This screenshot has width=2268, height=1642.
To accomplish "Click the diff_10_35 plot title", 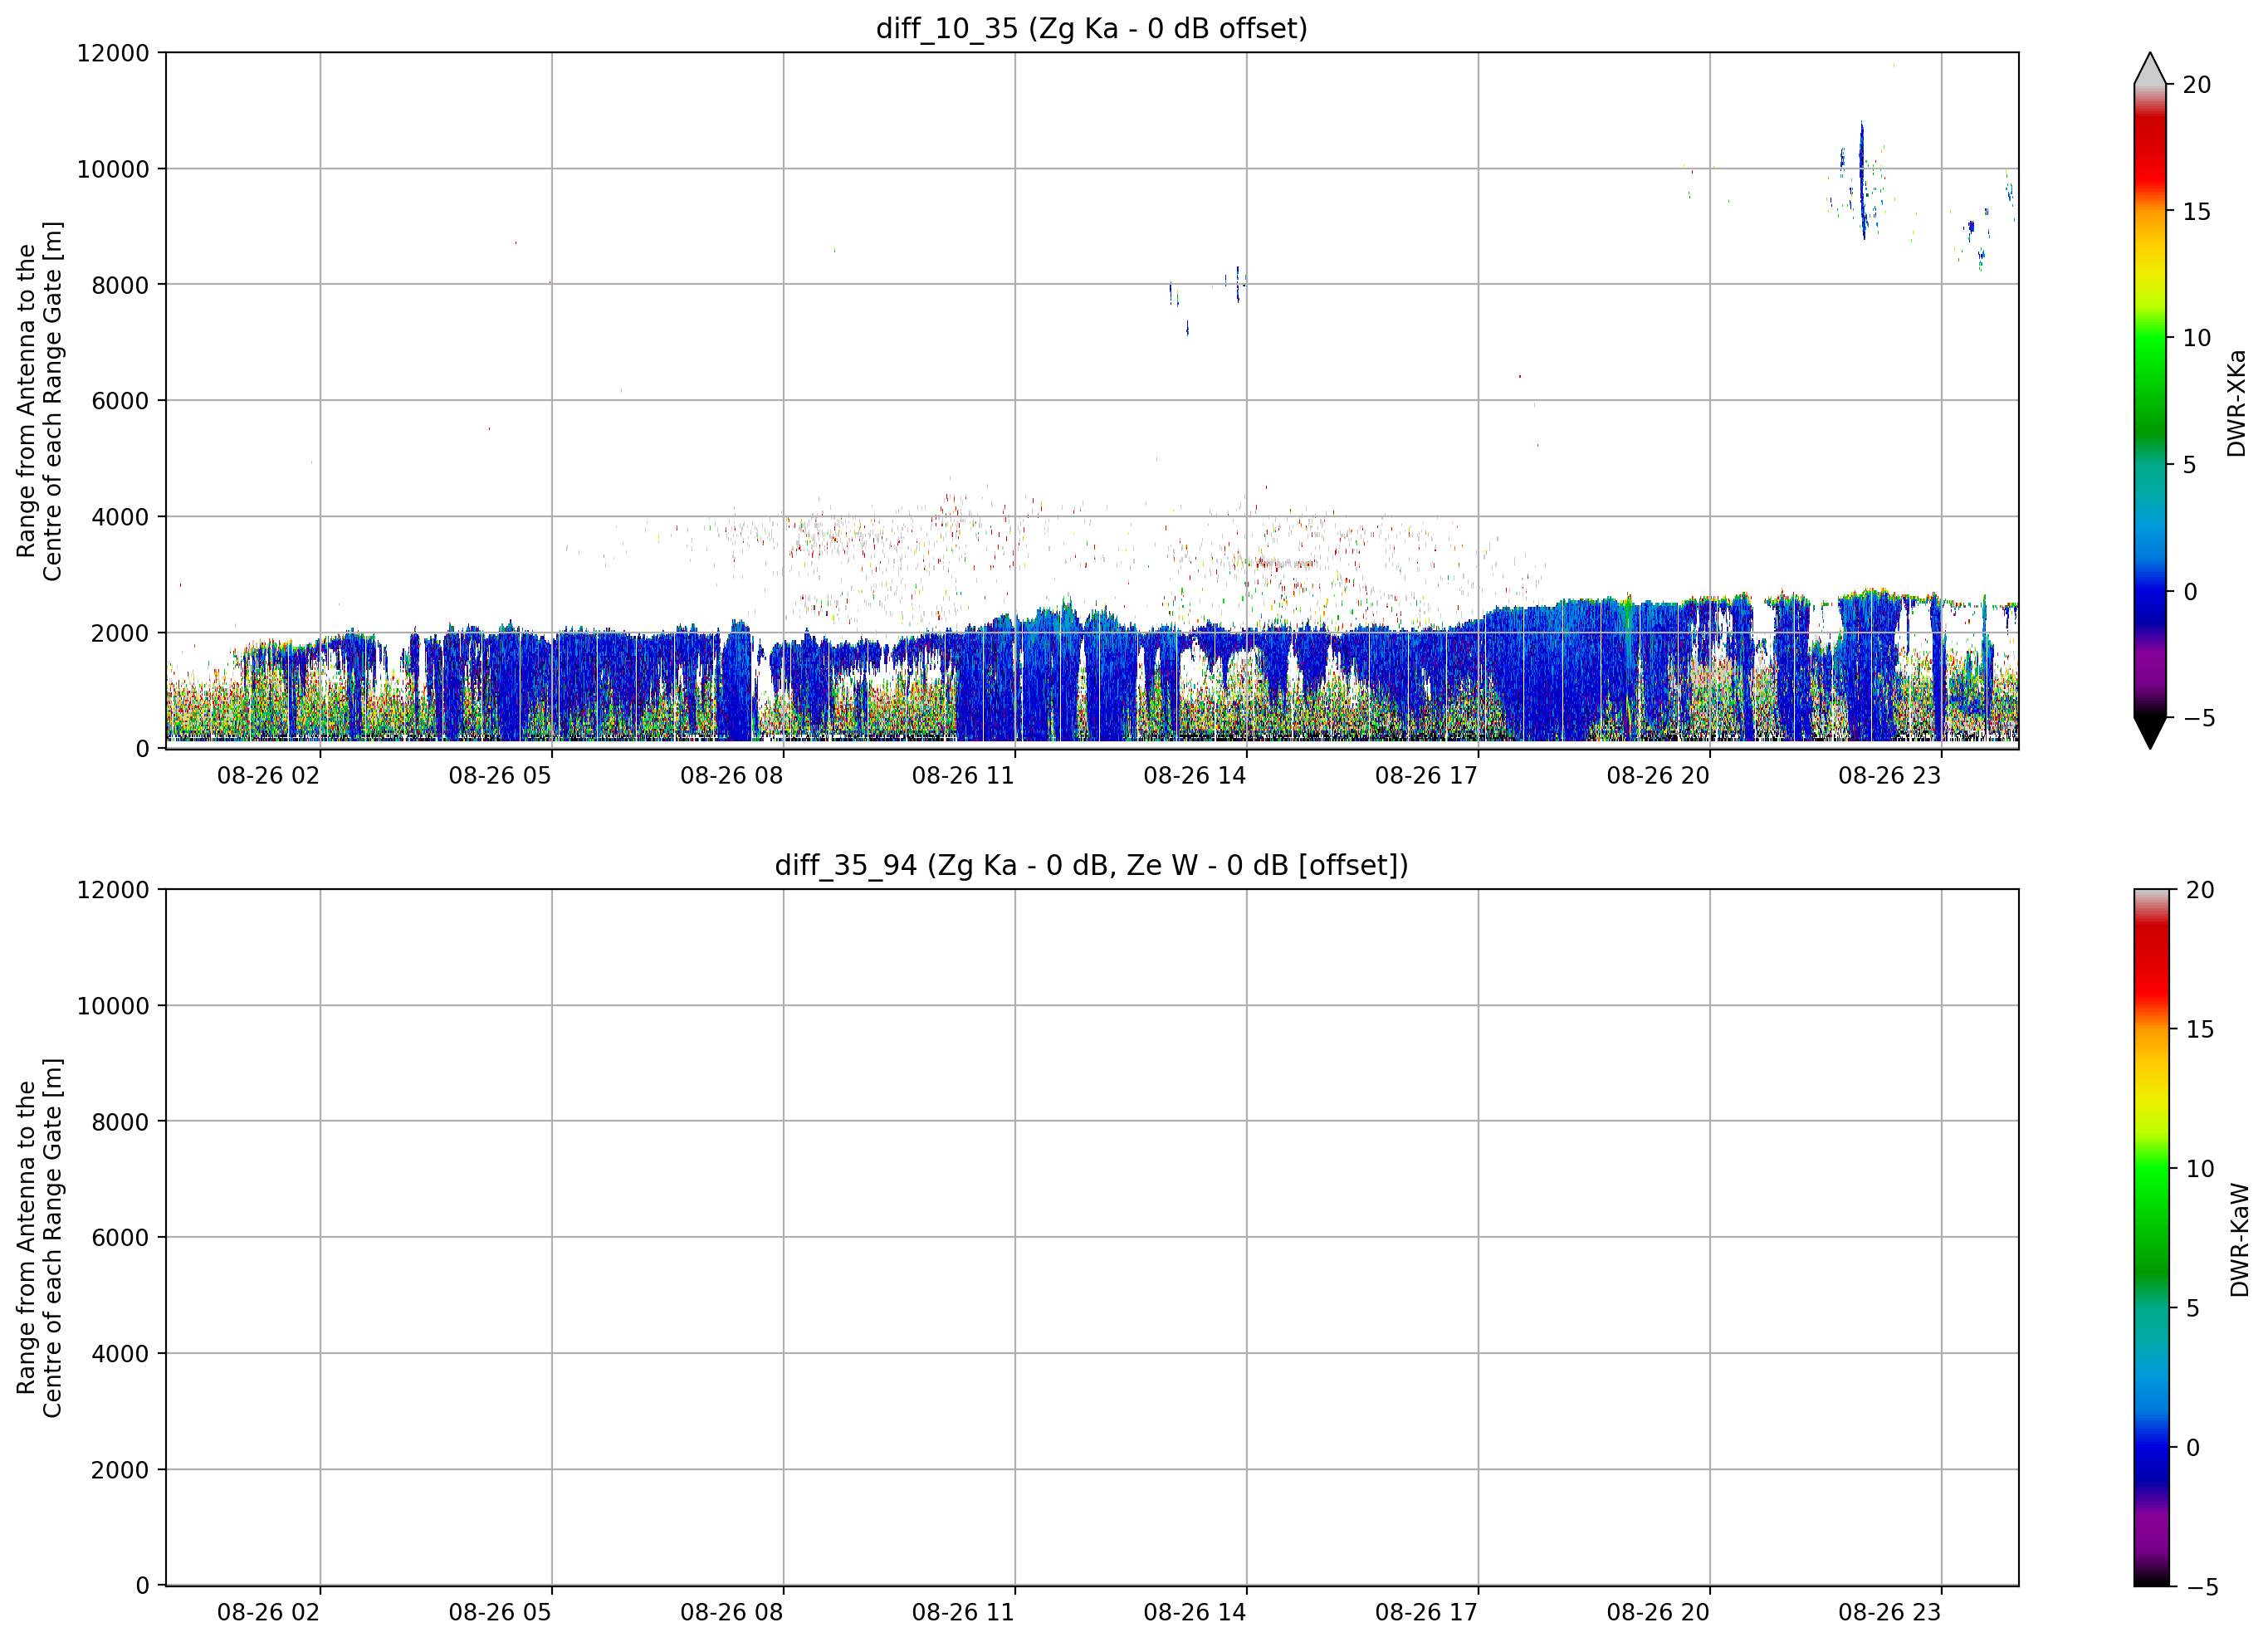I will point(1091,28).
